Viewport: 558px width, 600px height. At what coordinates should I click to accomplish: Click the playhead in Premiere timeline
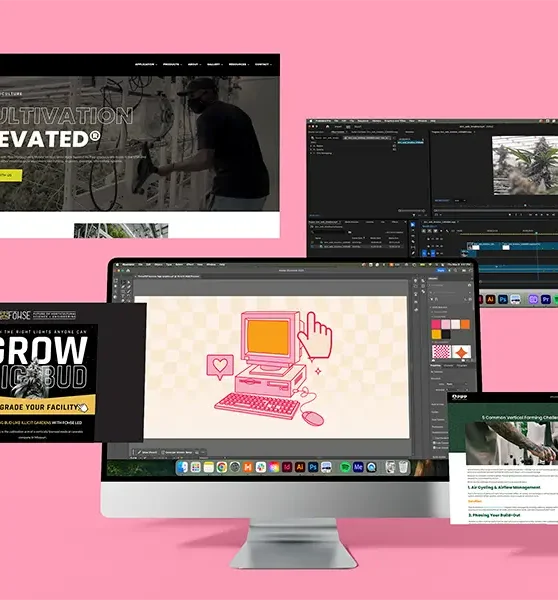[x=536, y=233]
